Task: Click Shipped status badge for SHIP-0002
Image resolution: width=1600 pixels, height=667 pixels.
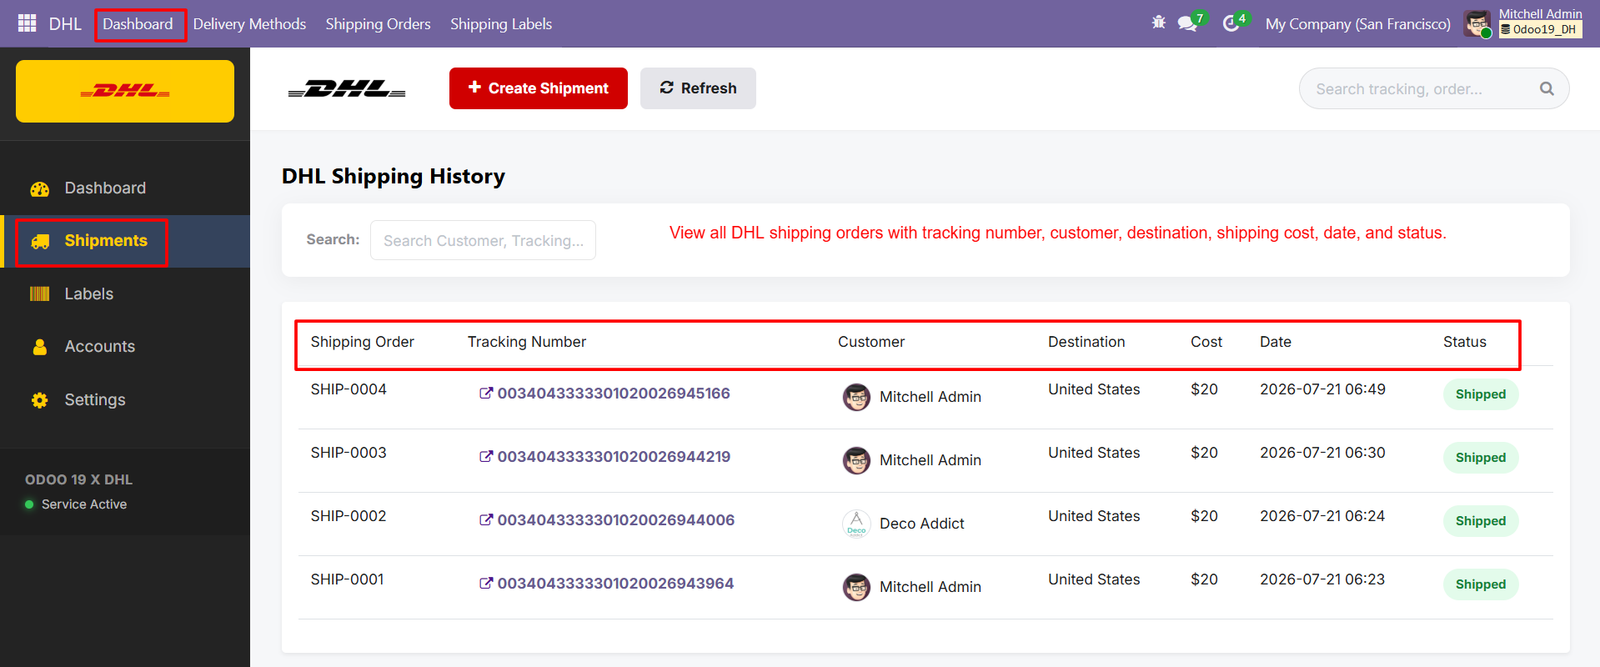Action: [x=1480, y=521]
